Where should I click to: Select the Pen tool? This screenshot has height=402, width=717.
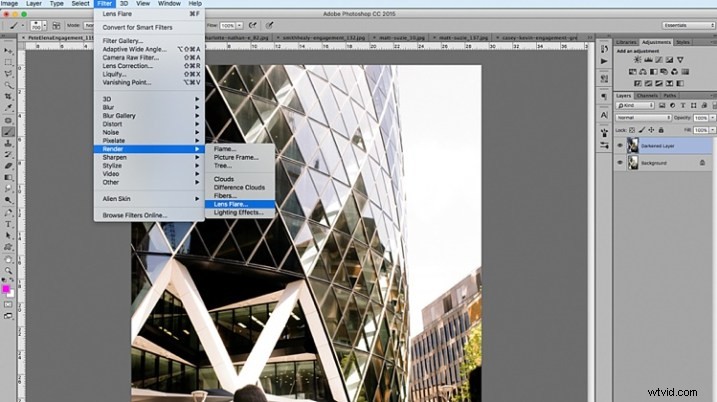point(8,213)
